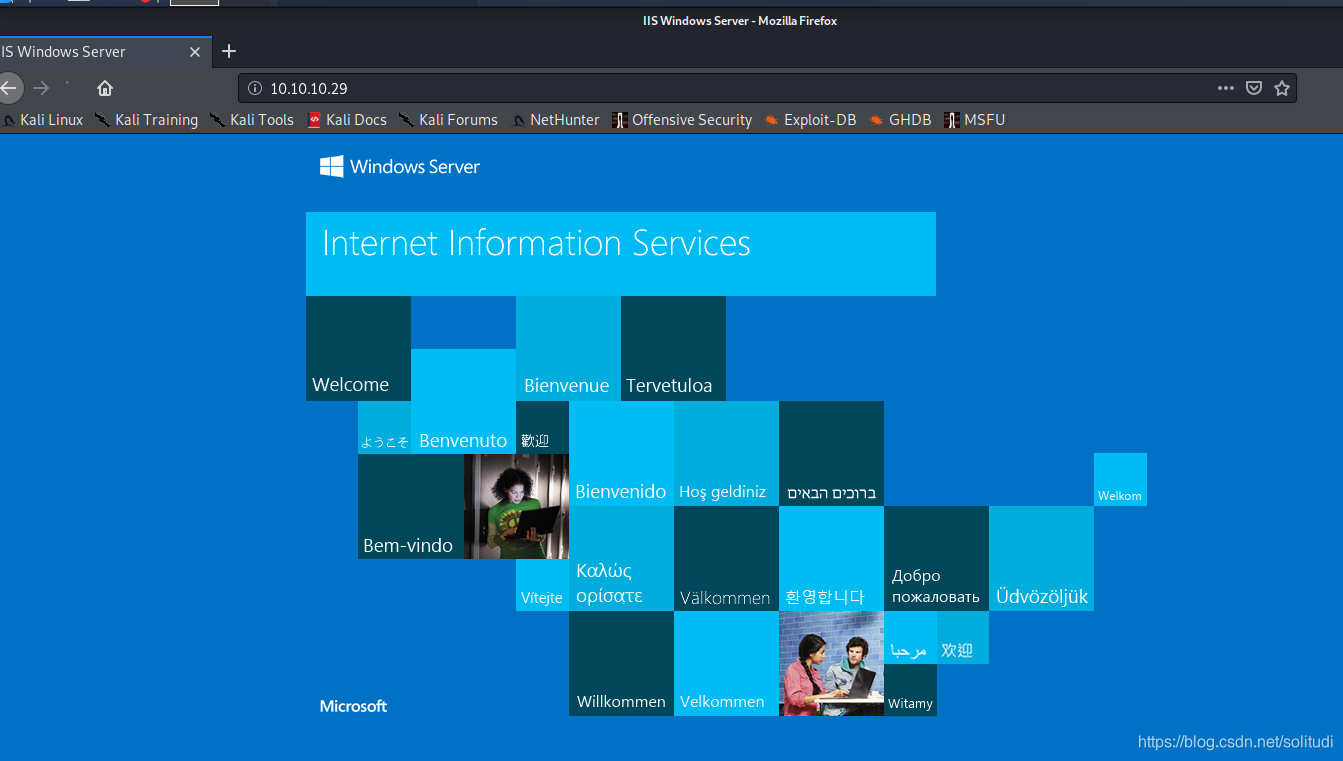The height and width of the screenshot is (761, 1343).
Task: Click the ようこそ tile
Action: (384, 427)
